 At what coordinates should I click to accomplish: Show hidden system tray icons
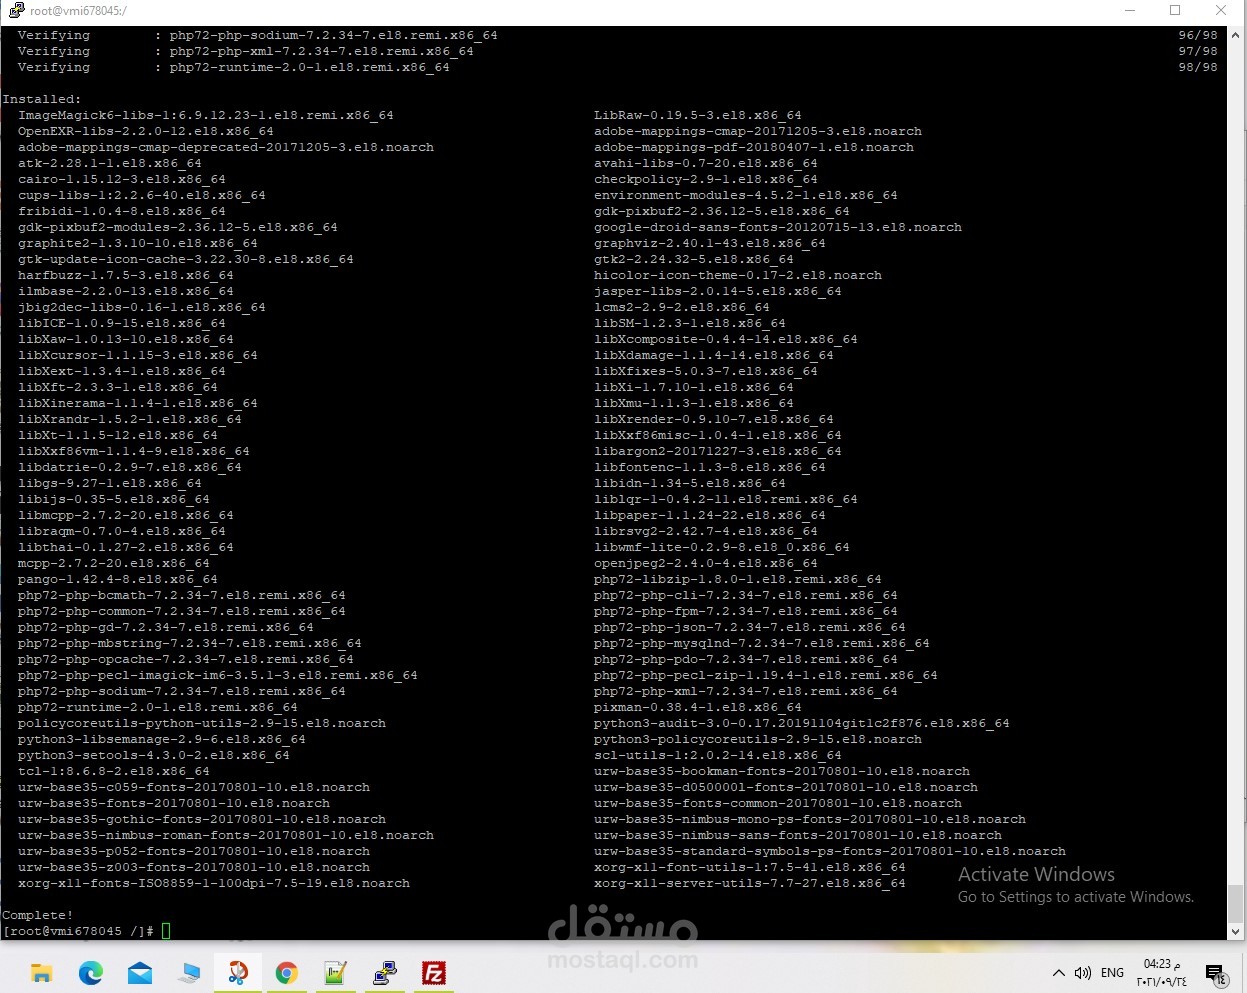pos(1058,973)
